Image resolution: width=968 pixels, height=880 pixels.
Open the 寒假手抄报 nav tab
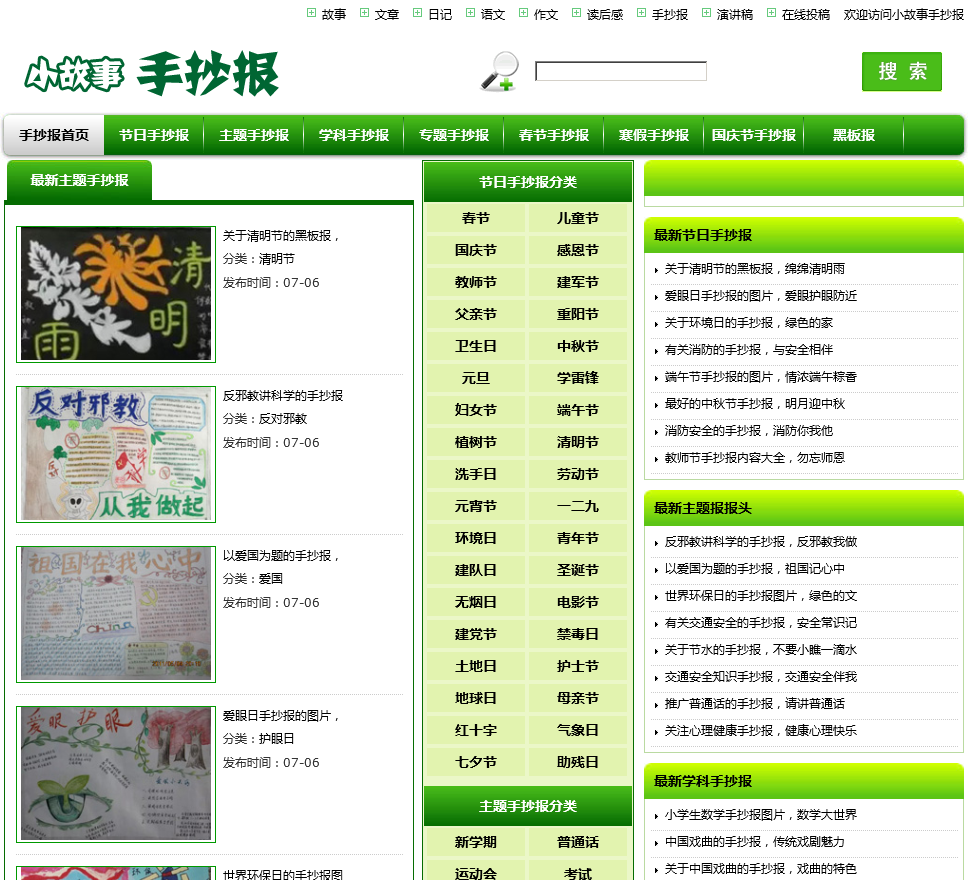tap(654, 135)
